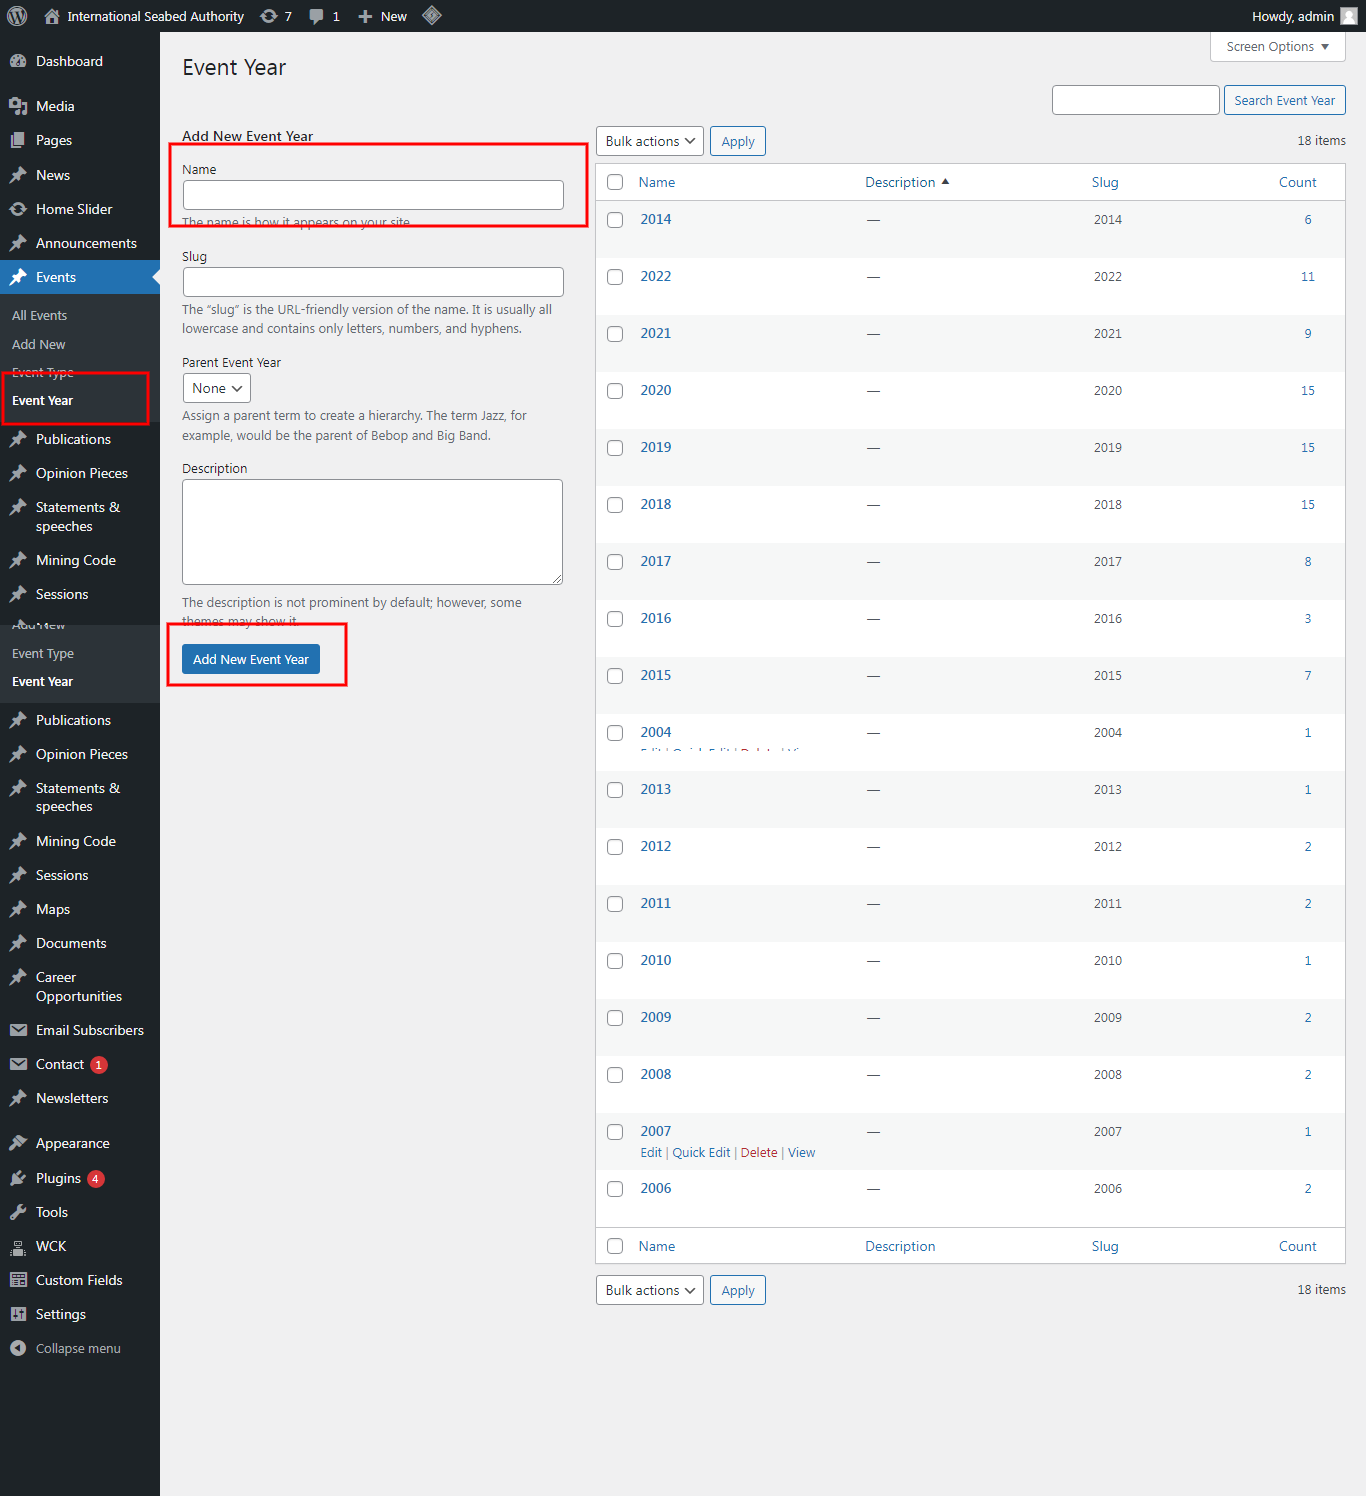Click the diamond plugin icon in admin bar

432,15
